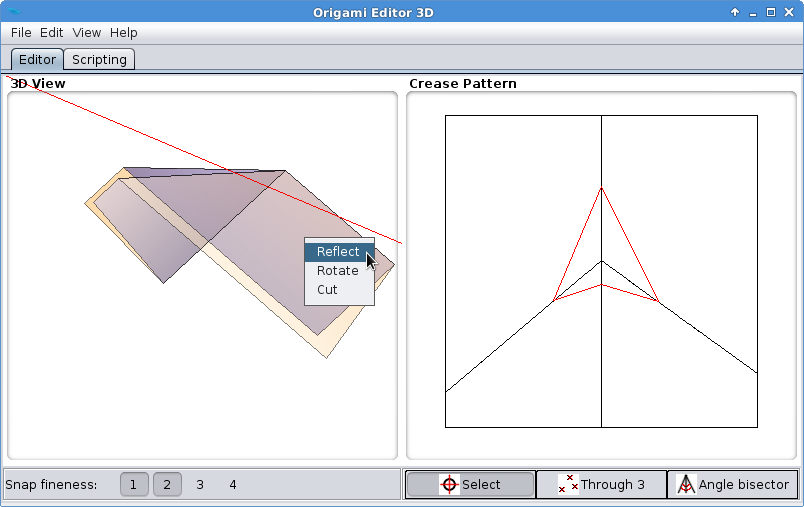This screenshot has width=804, height=507.
Task: Toggle snap fineness level 2
Action: coord(167,485)
